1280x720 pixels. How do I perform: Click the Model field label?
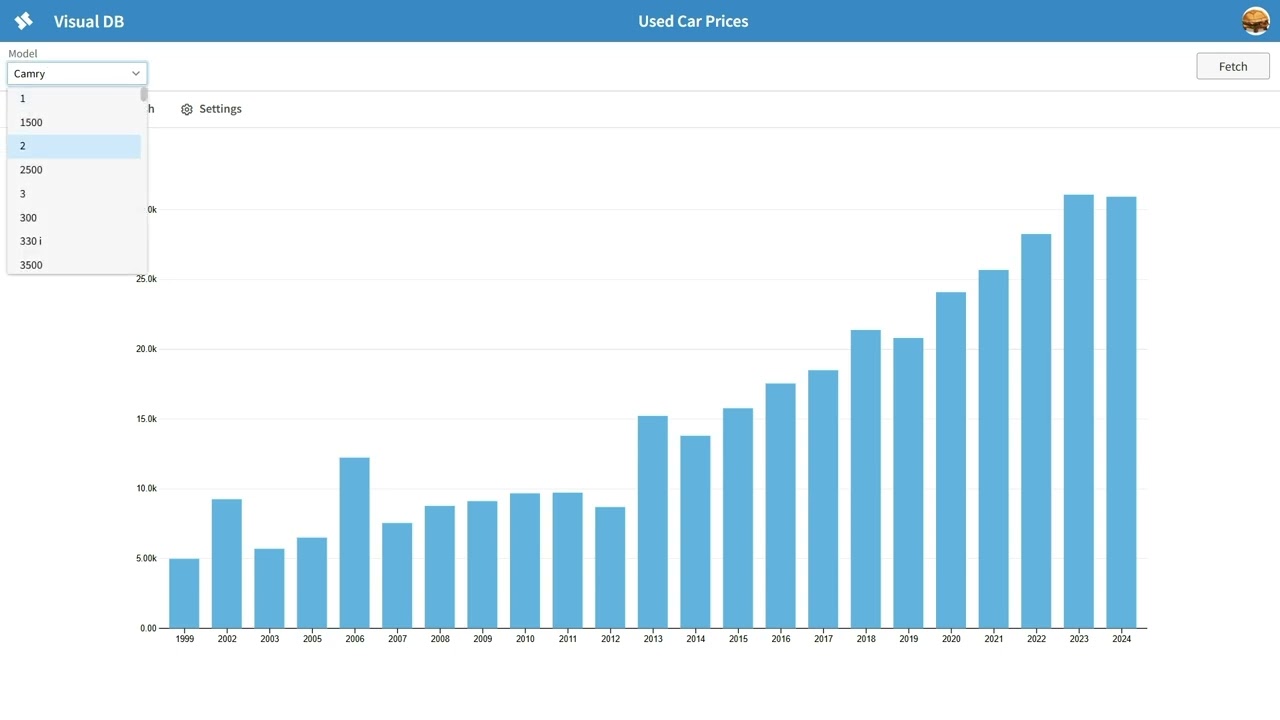(23, 54)
